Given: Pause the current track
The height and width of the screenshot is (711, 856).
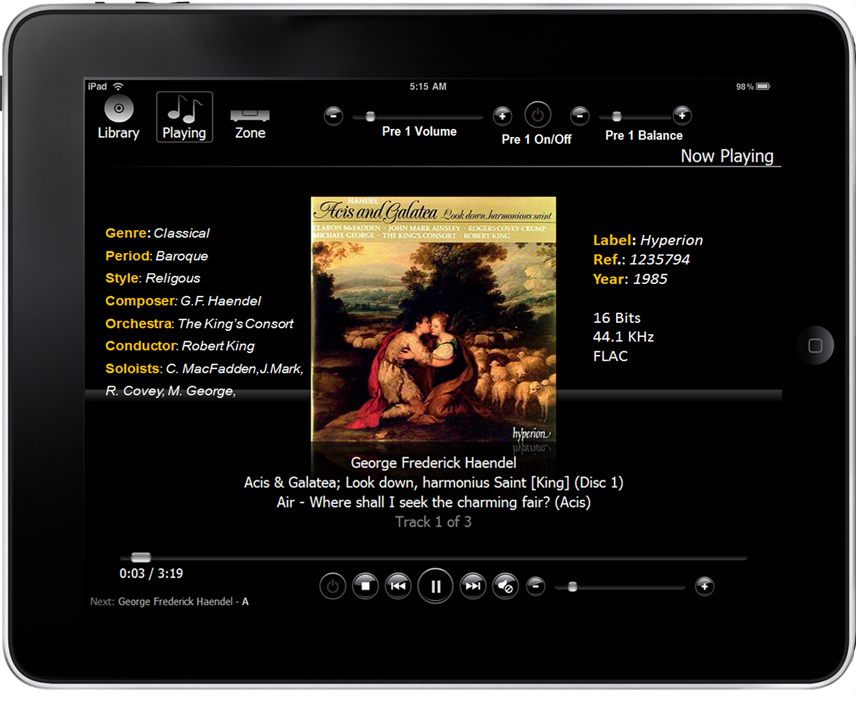Looking at the screenshot, I should pos(435,586).
